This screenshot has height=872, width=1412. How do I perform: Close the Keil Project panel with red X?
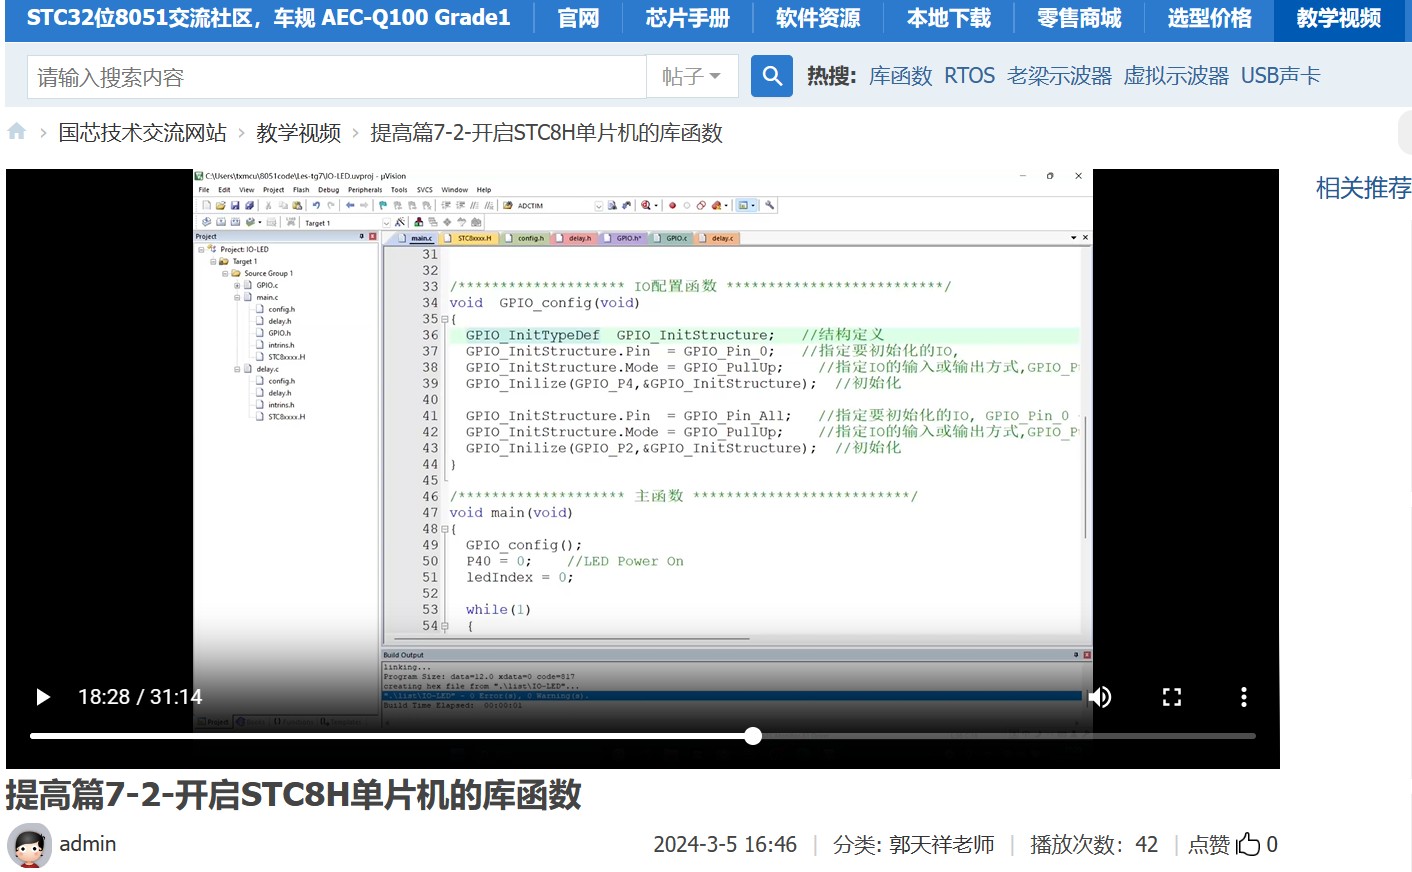373,236
